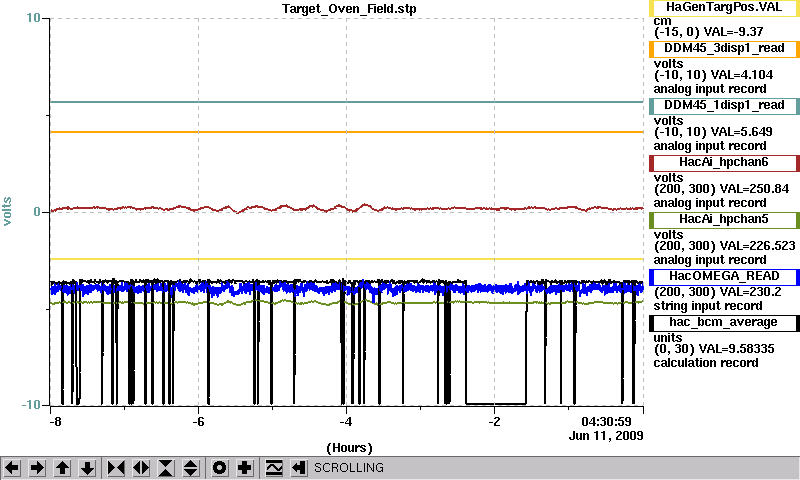Screen dimensions: 800x480
Task: Click the '(-10, 10) VAL=4.104' text
Action: pos(713,75)
